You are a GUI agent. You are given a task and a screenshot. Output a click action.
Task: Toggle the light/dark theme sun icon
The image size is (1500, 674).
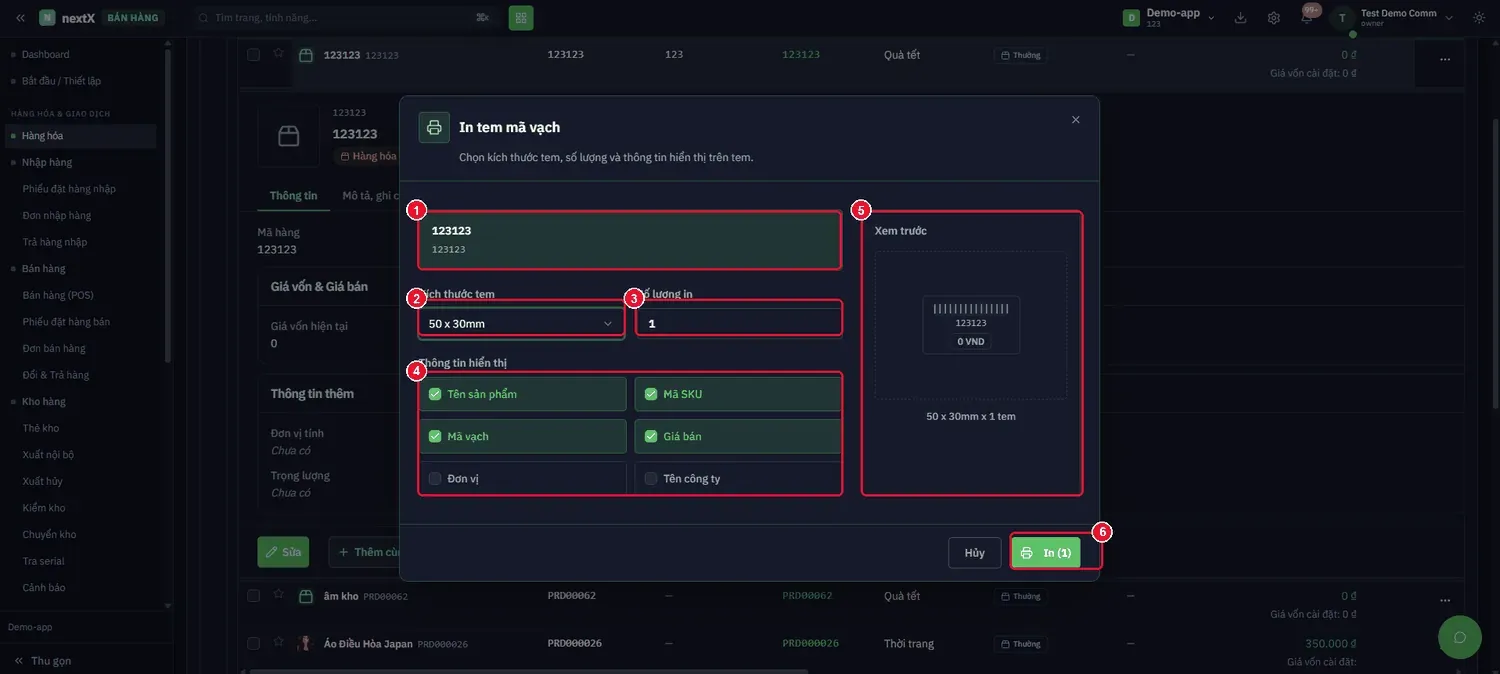click(x=1479, y=18)
